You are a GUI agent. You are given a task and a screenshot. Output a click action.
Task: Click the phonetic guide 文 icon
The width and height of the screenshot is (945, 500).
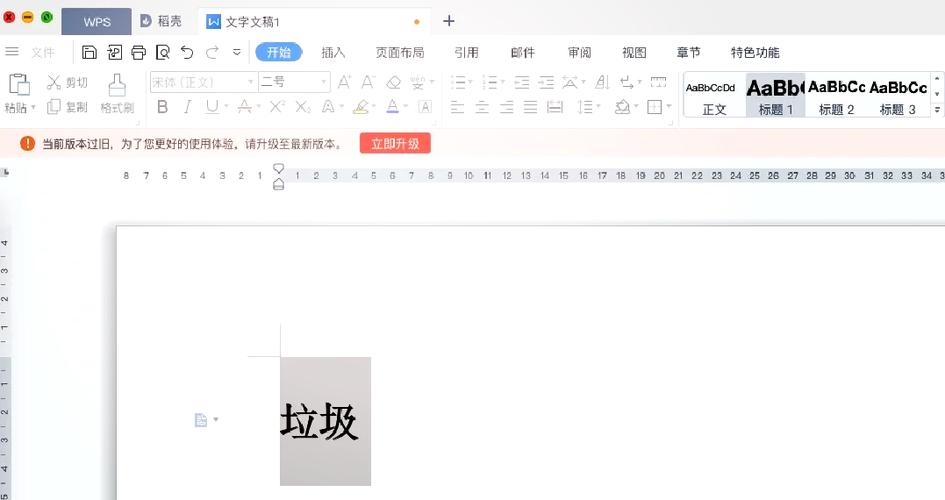pos(417,82)
